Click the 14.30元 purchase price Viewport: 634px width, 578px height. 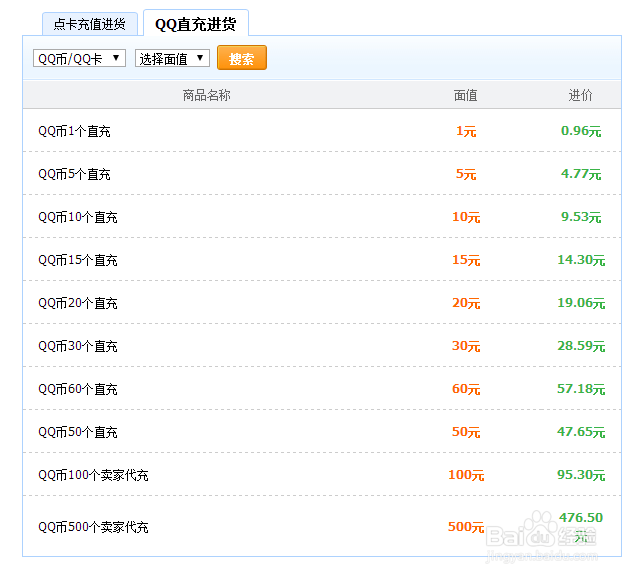point(581,260)
